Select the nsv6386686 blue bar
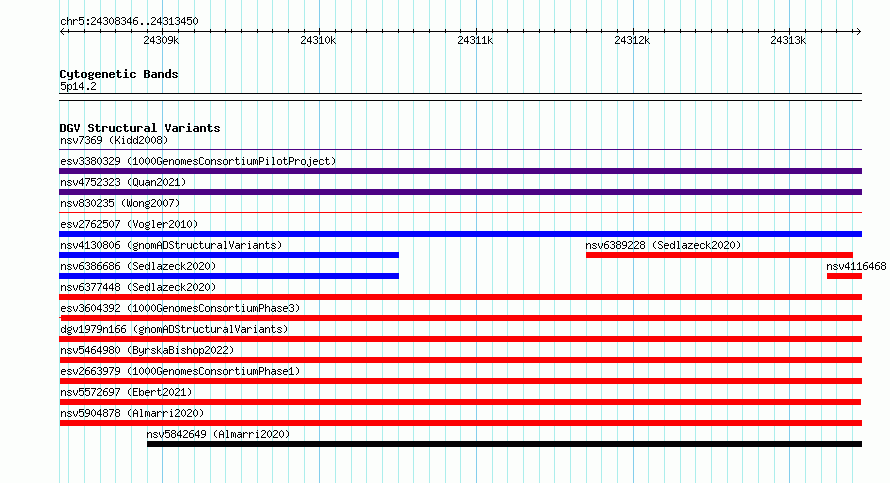Viewport: 890px width, 483px height. coord(229,276)
